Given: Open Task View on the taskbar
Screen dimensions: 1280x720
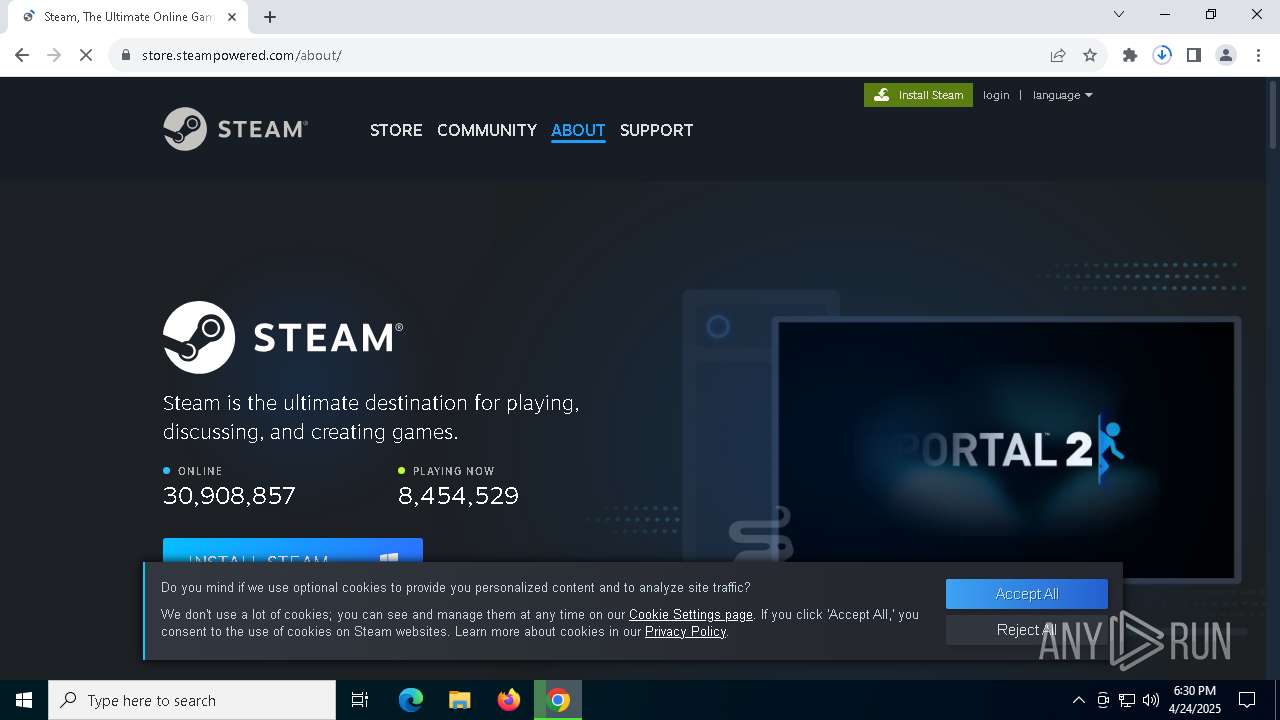Looking at the screenshot, I should click(360, 700).
